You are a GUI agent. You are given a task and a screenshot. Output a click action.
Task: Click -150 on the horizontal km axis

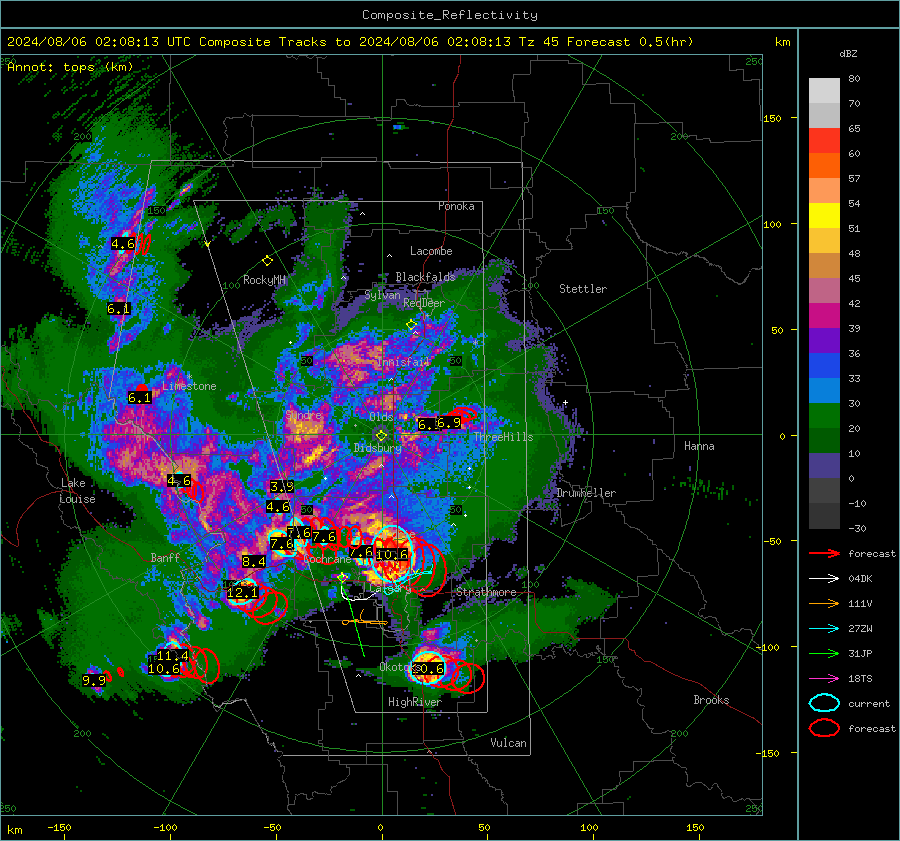pos(59,827)
